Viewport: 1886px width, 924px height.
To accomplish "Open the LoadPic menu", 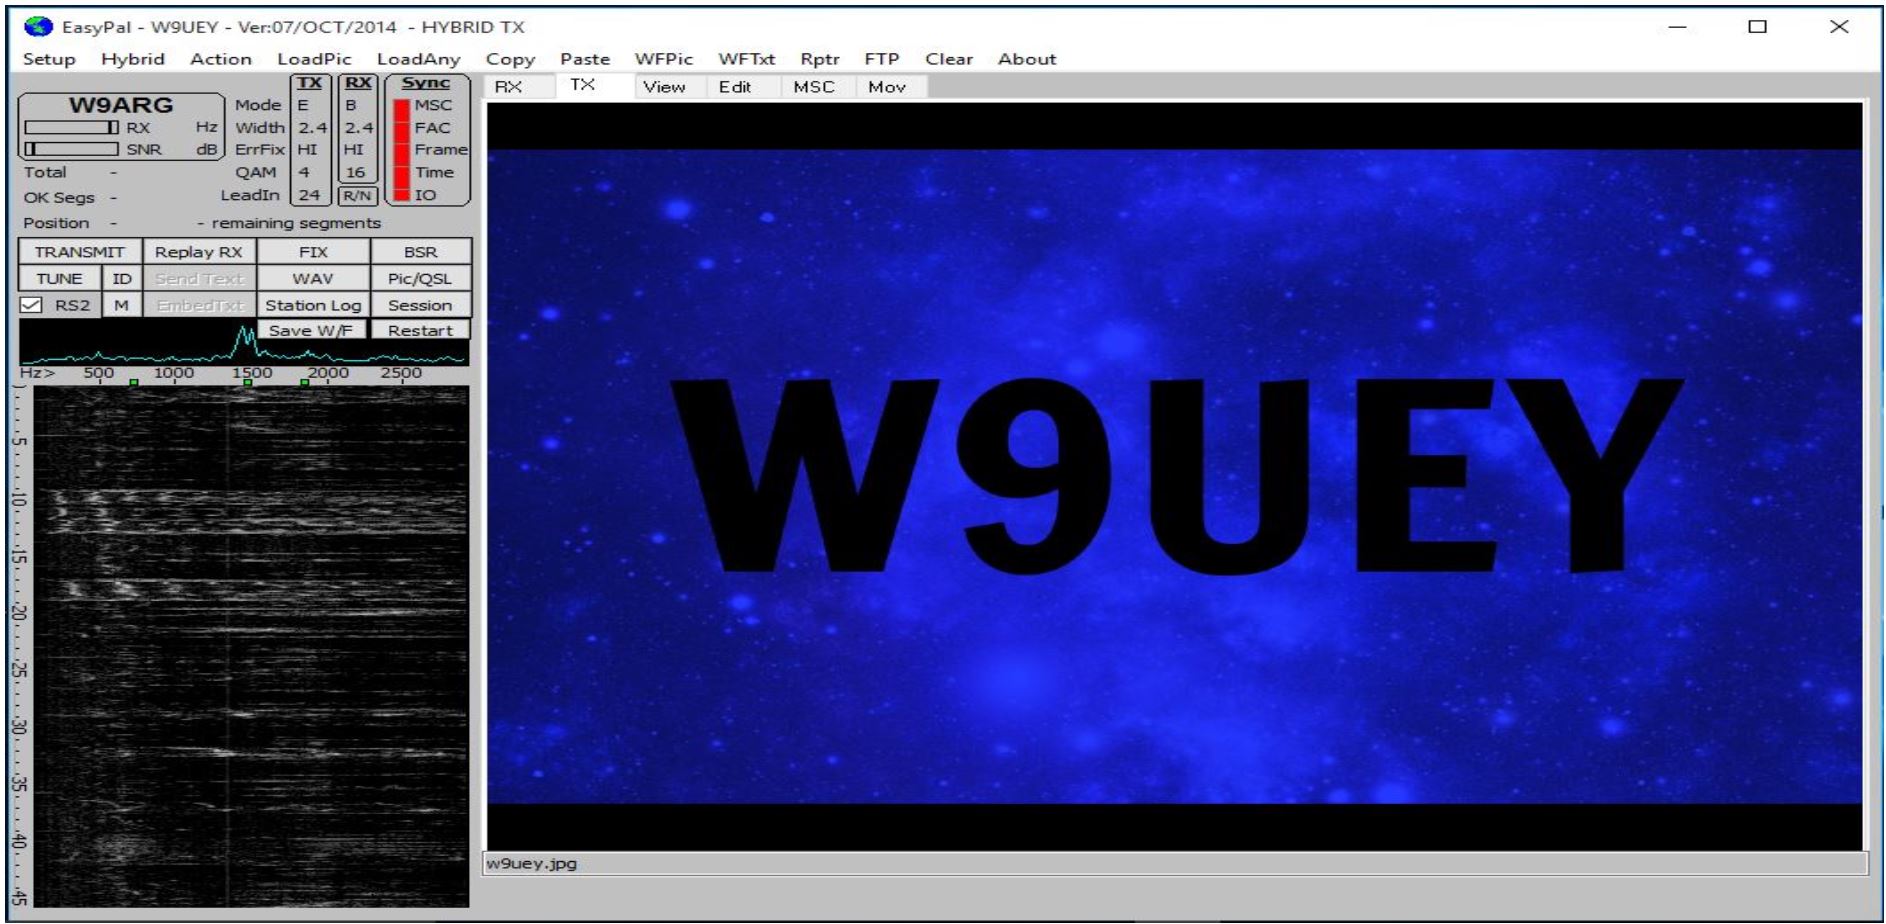I will click(x=314, y=59).
